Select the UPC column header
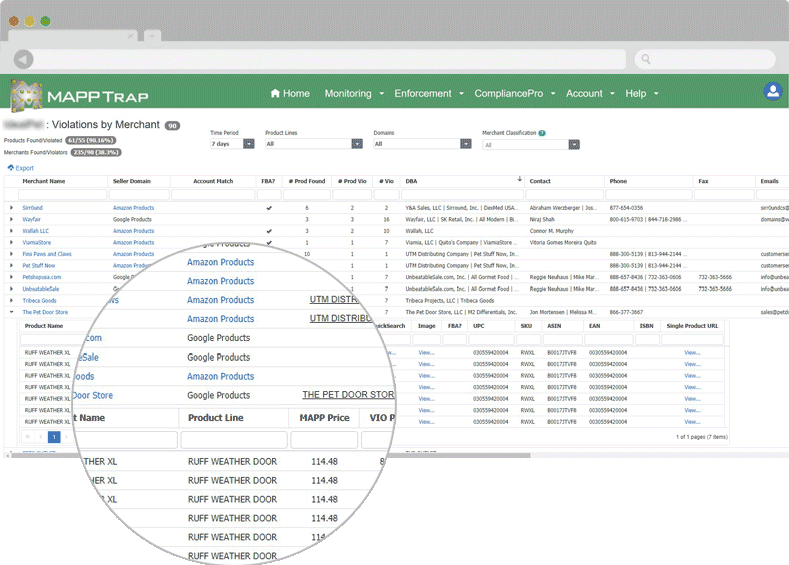This screenshot has width=789, height=565. (x=479, y=326)
